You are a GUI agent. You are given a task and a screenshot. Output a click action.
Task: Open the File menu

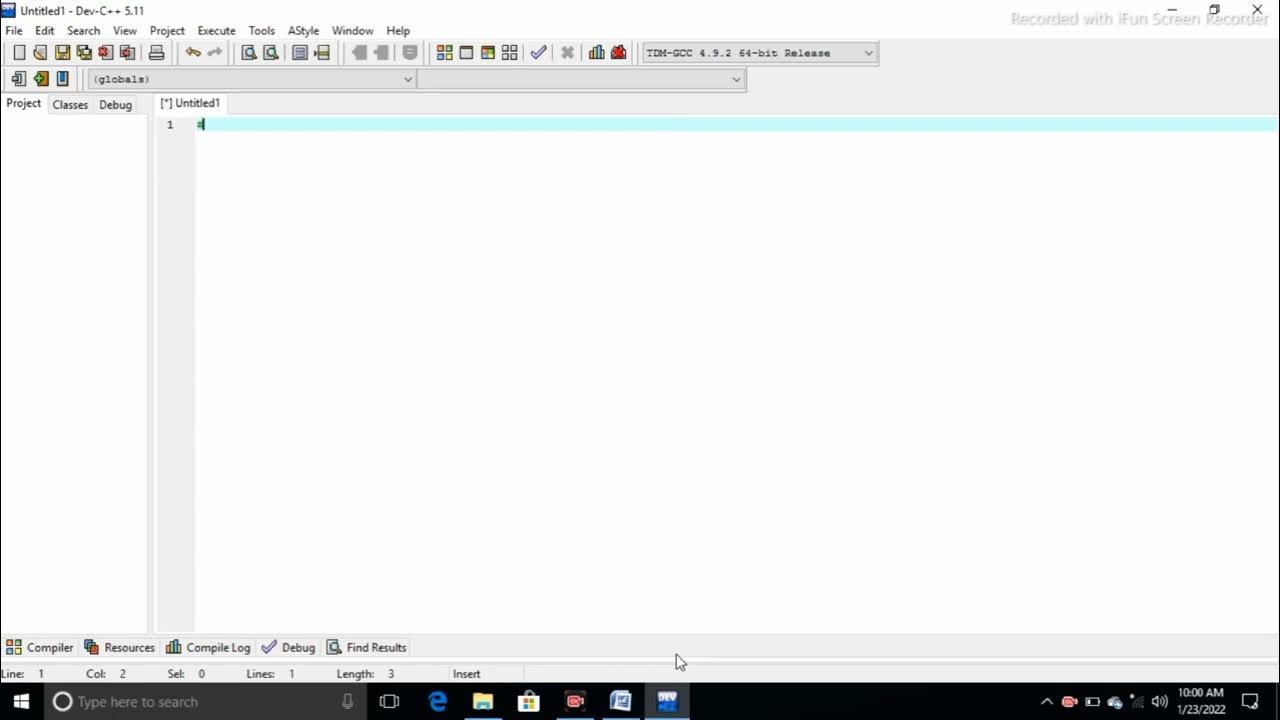pos(14,31)
